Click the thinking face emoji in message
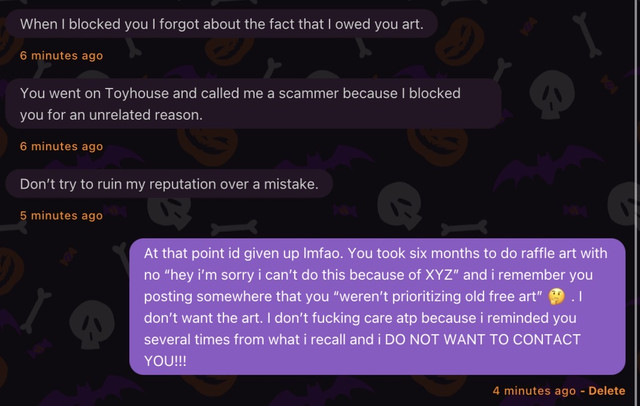640x406 pixels. pyautogui.click(x=557, y=297)
